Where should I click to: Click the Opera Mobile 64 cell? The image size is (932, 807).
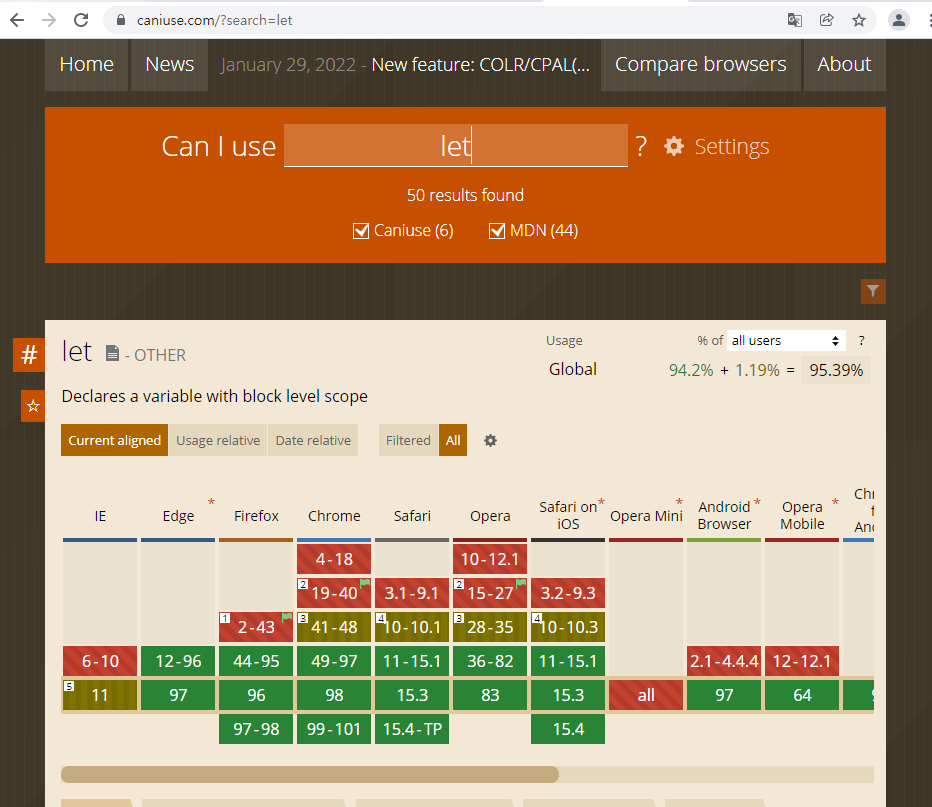802,695
